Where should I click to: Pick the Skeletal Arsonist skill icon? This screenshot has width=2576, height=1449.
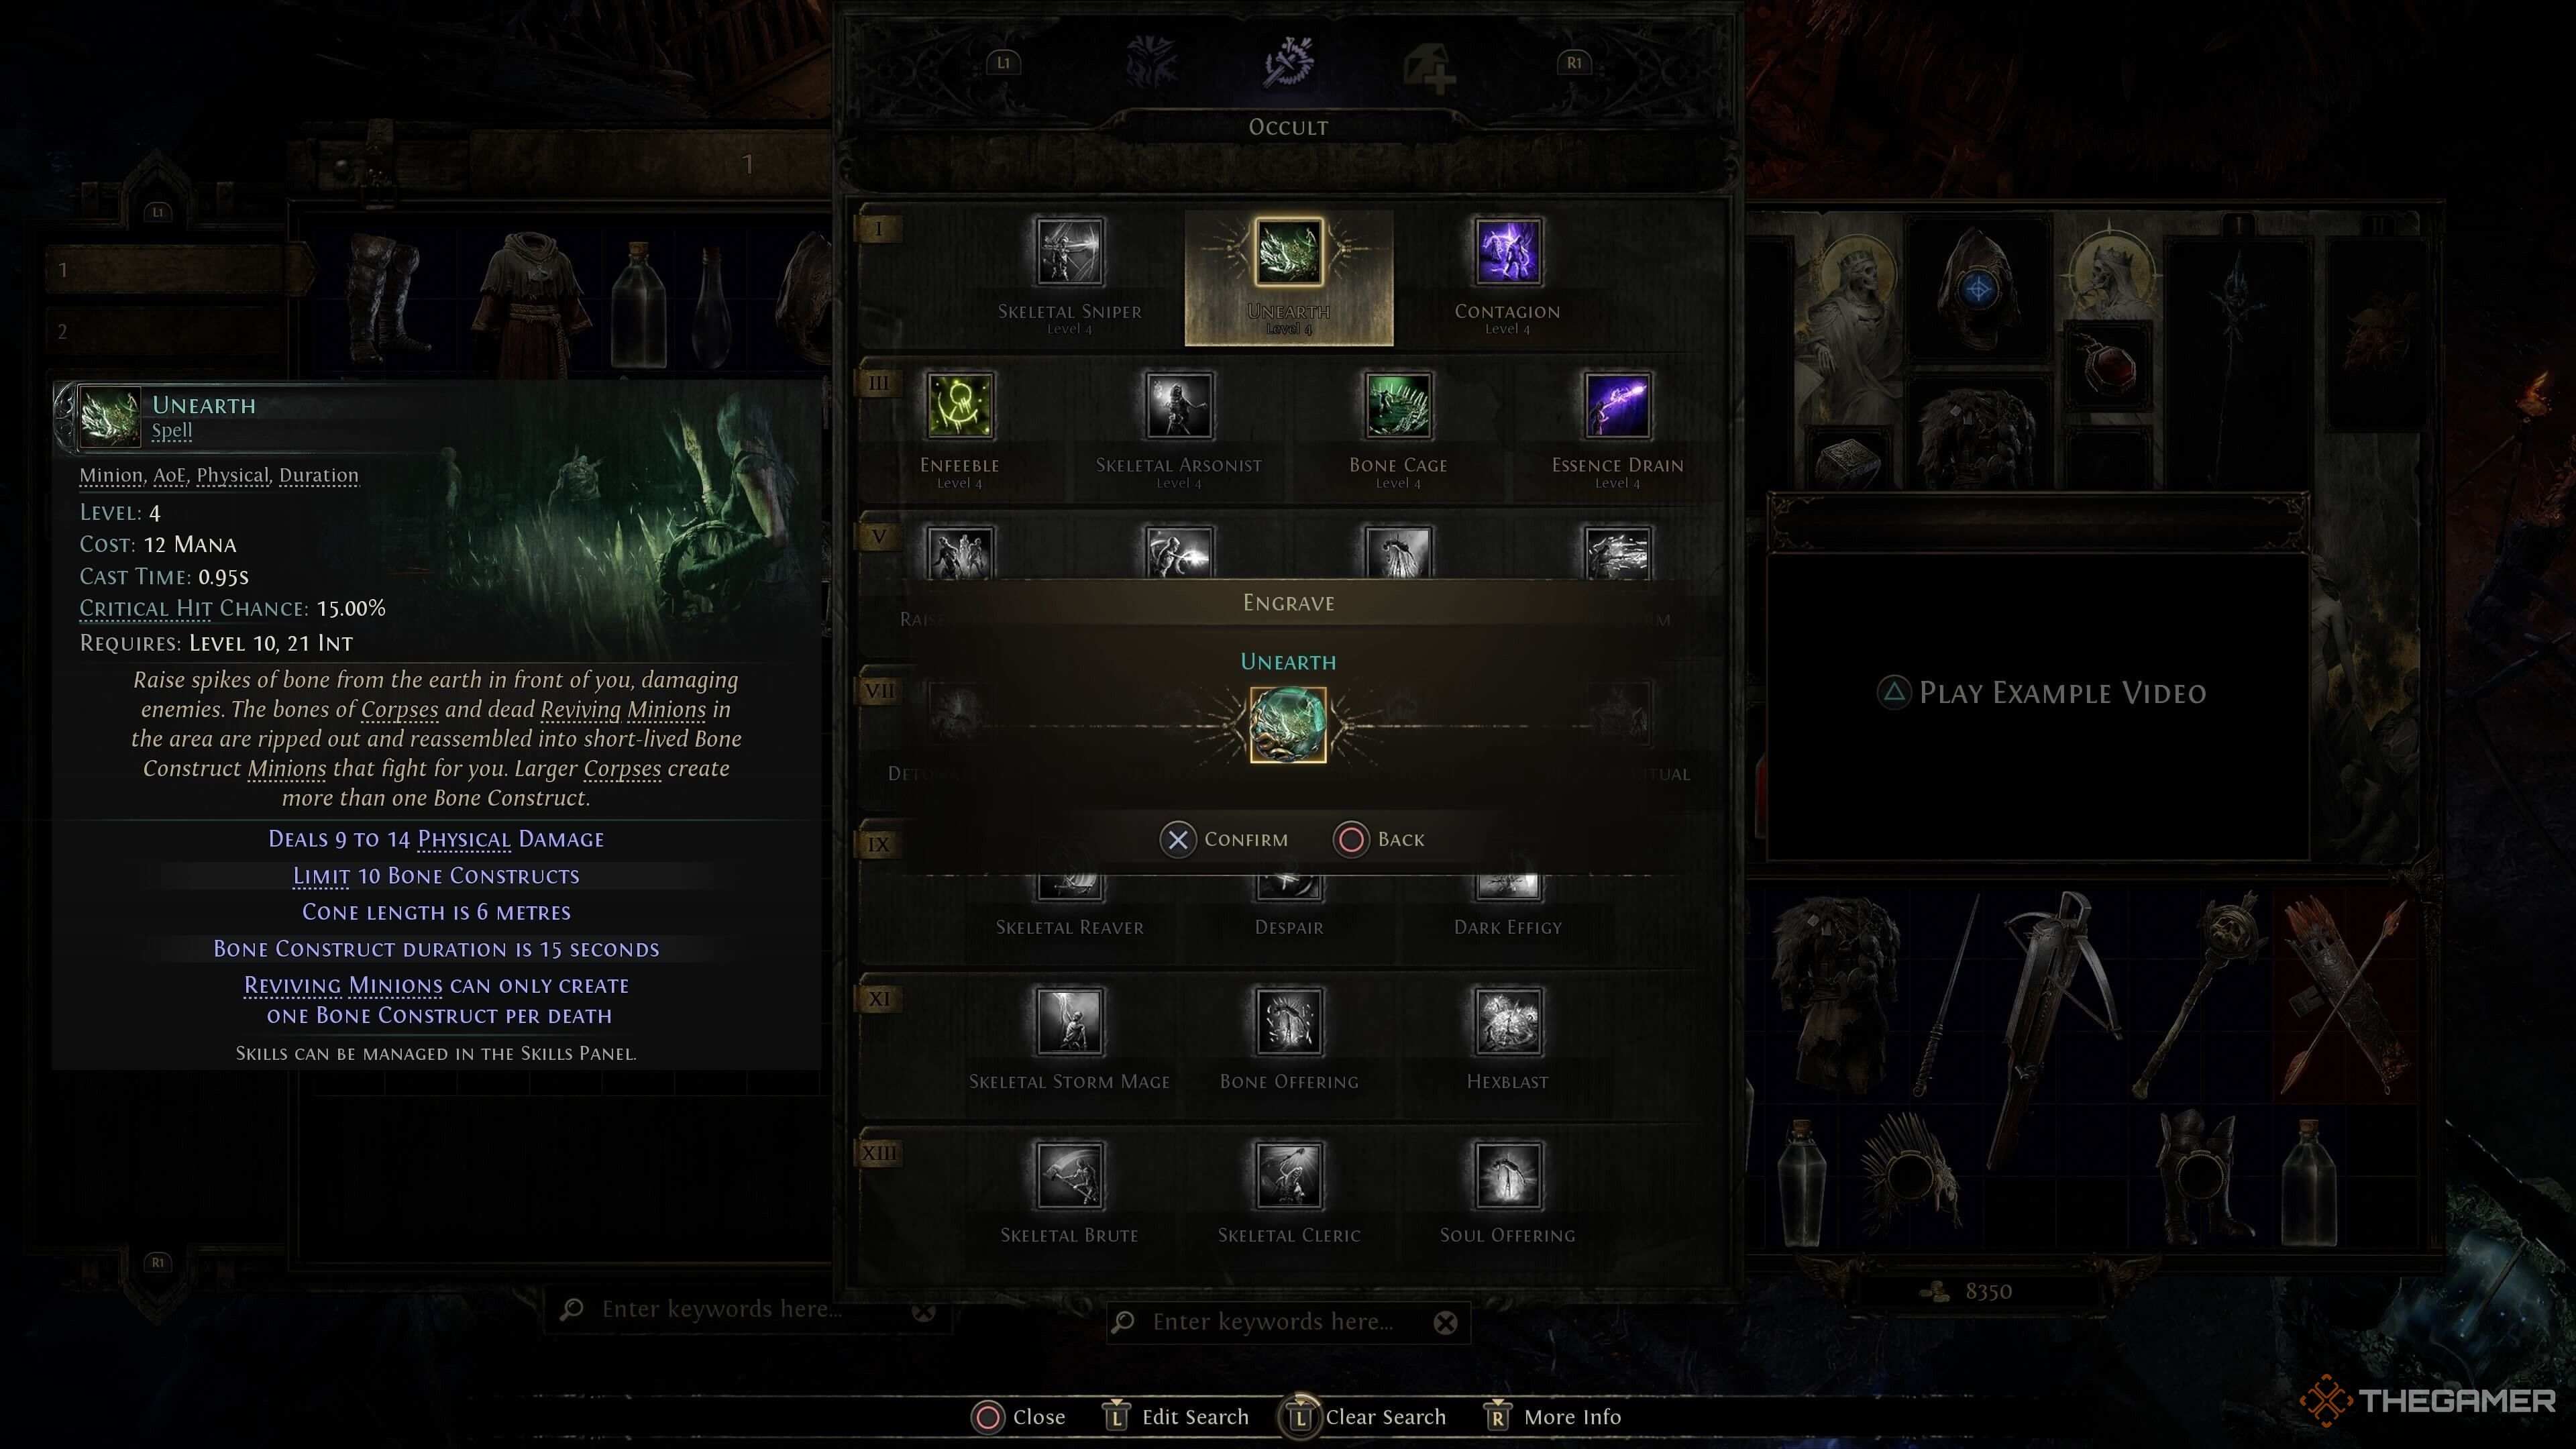pyautogui.click(x=1179, y=405)
